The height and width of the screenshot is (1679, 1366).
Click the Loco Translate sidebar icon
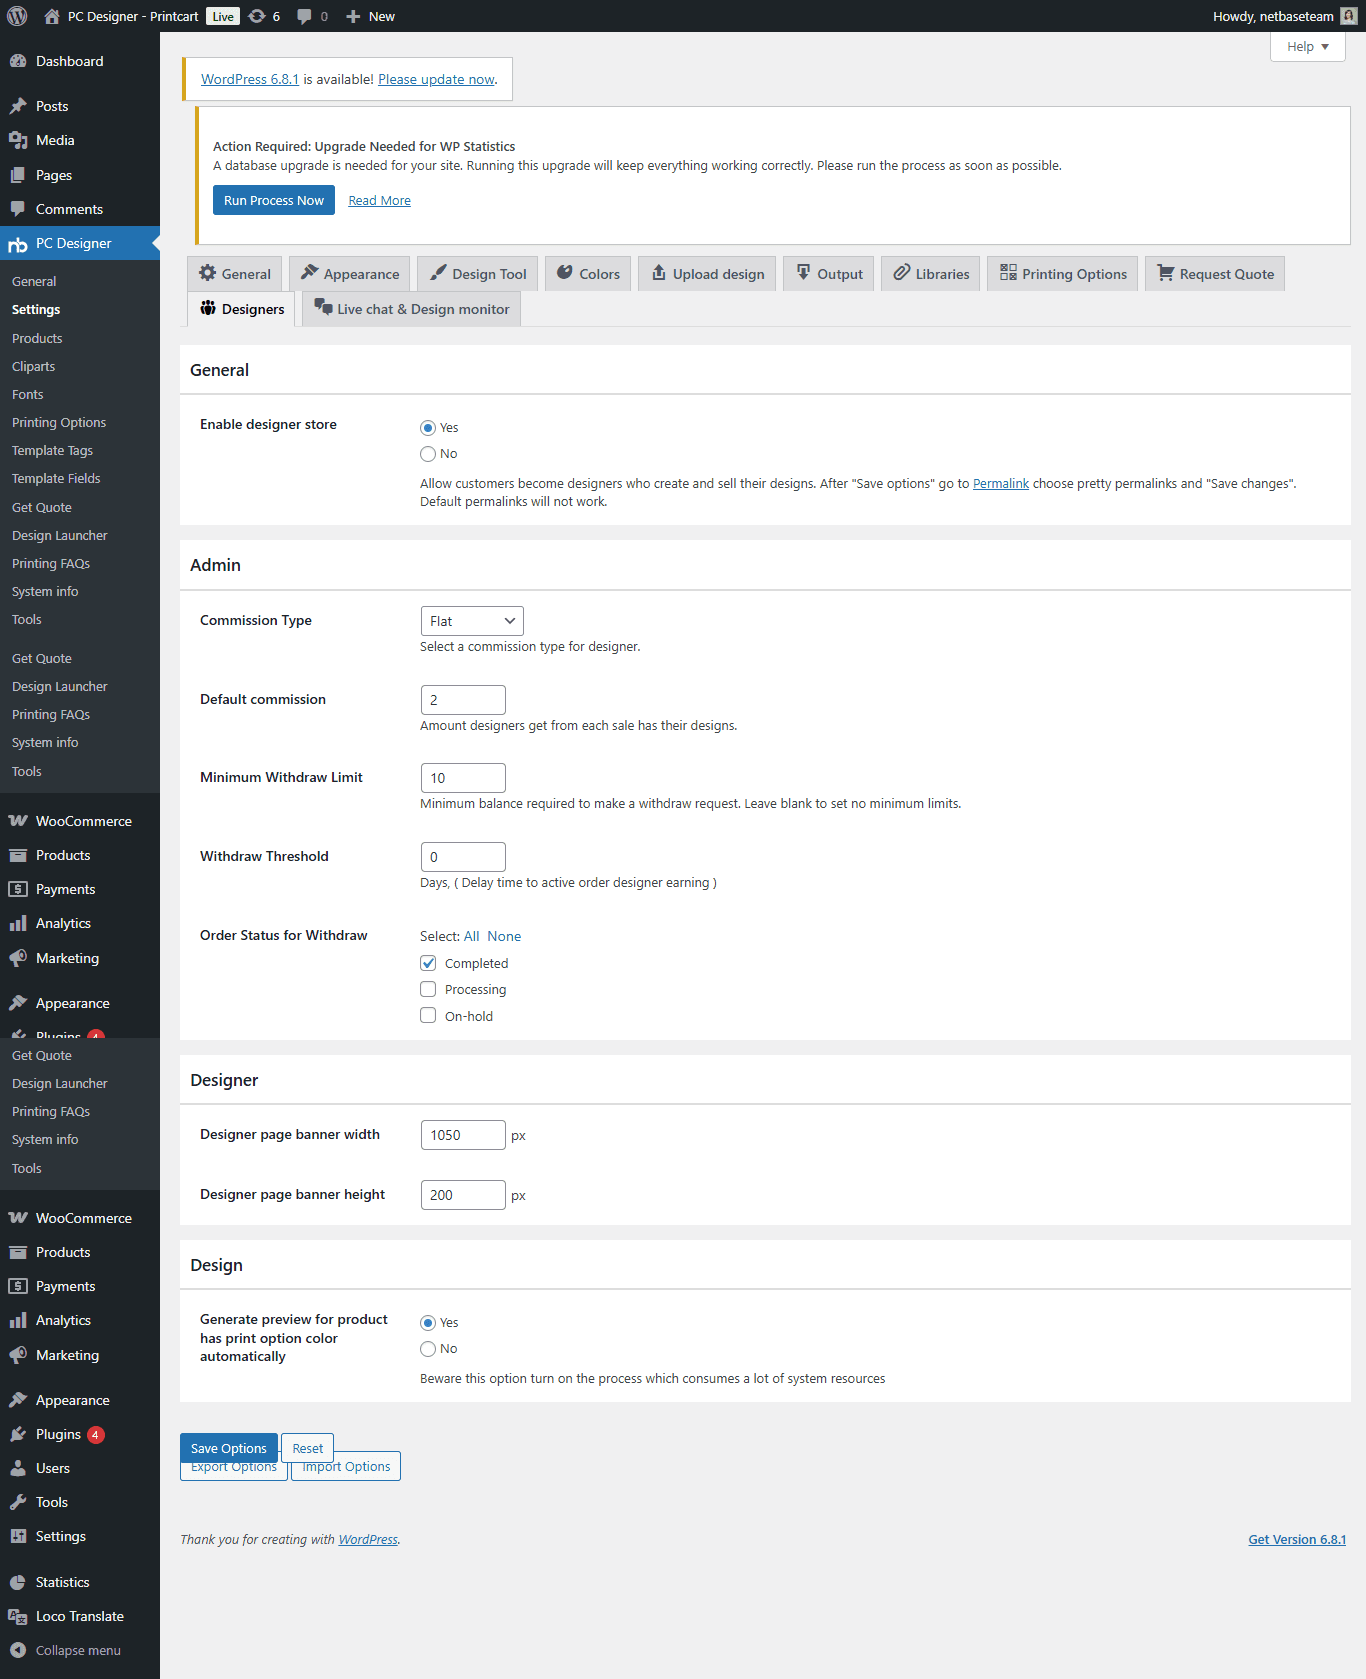18,1616
